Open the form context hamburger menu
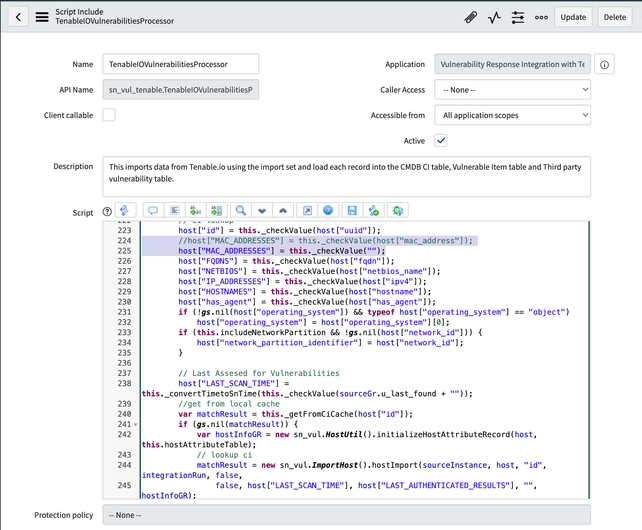 (42, 17)
